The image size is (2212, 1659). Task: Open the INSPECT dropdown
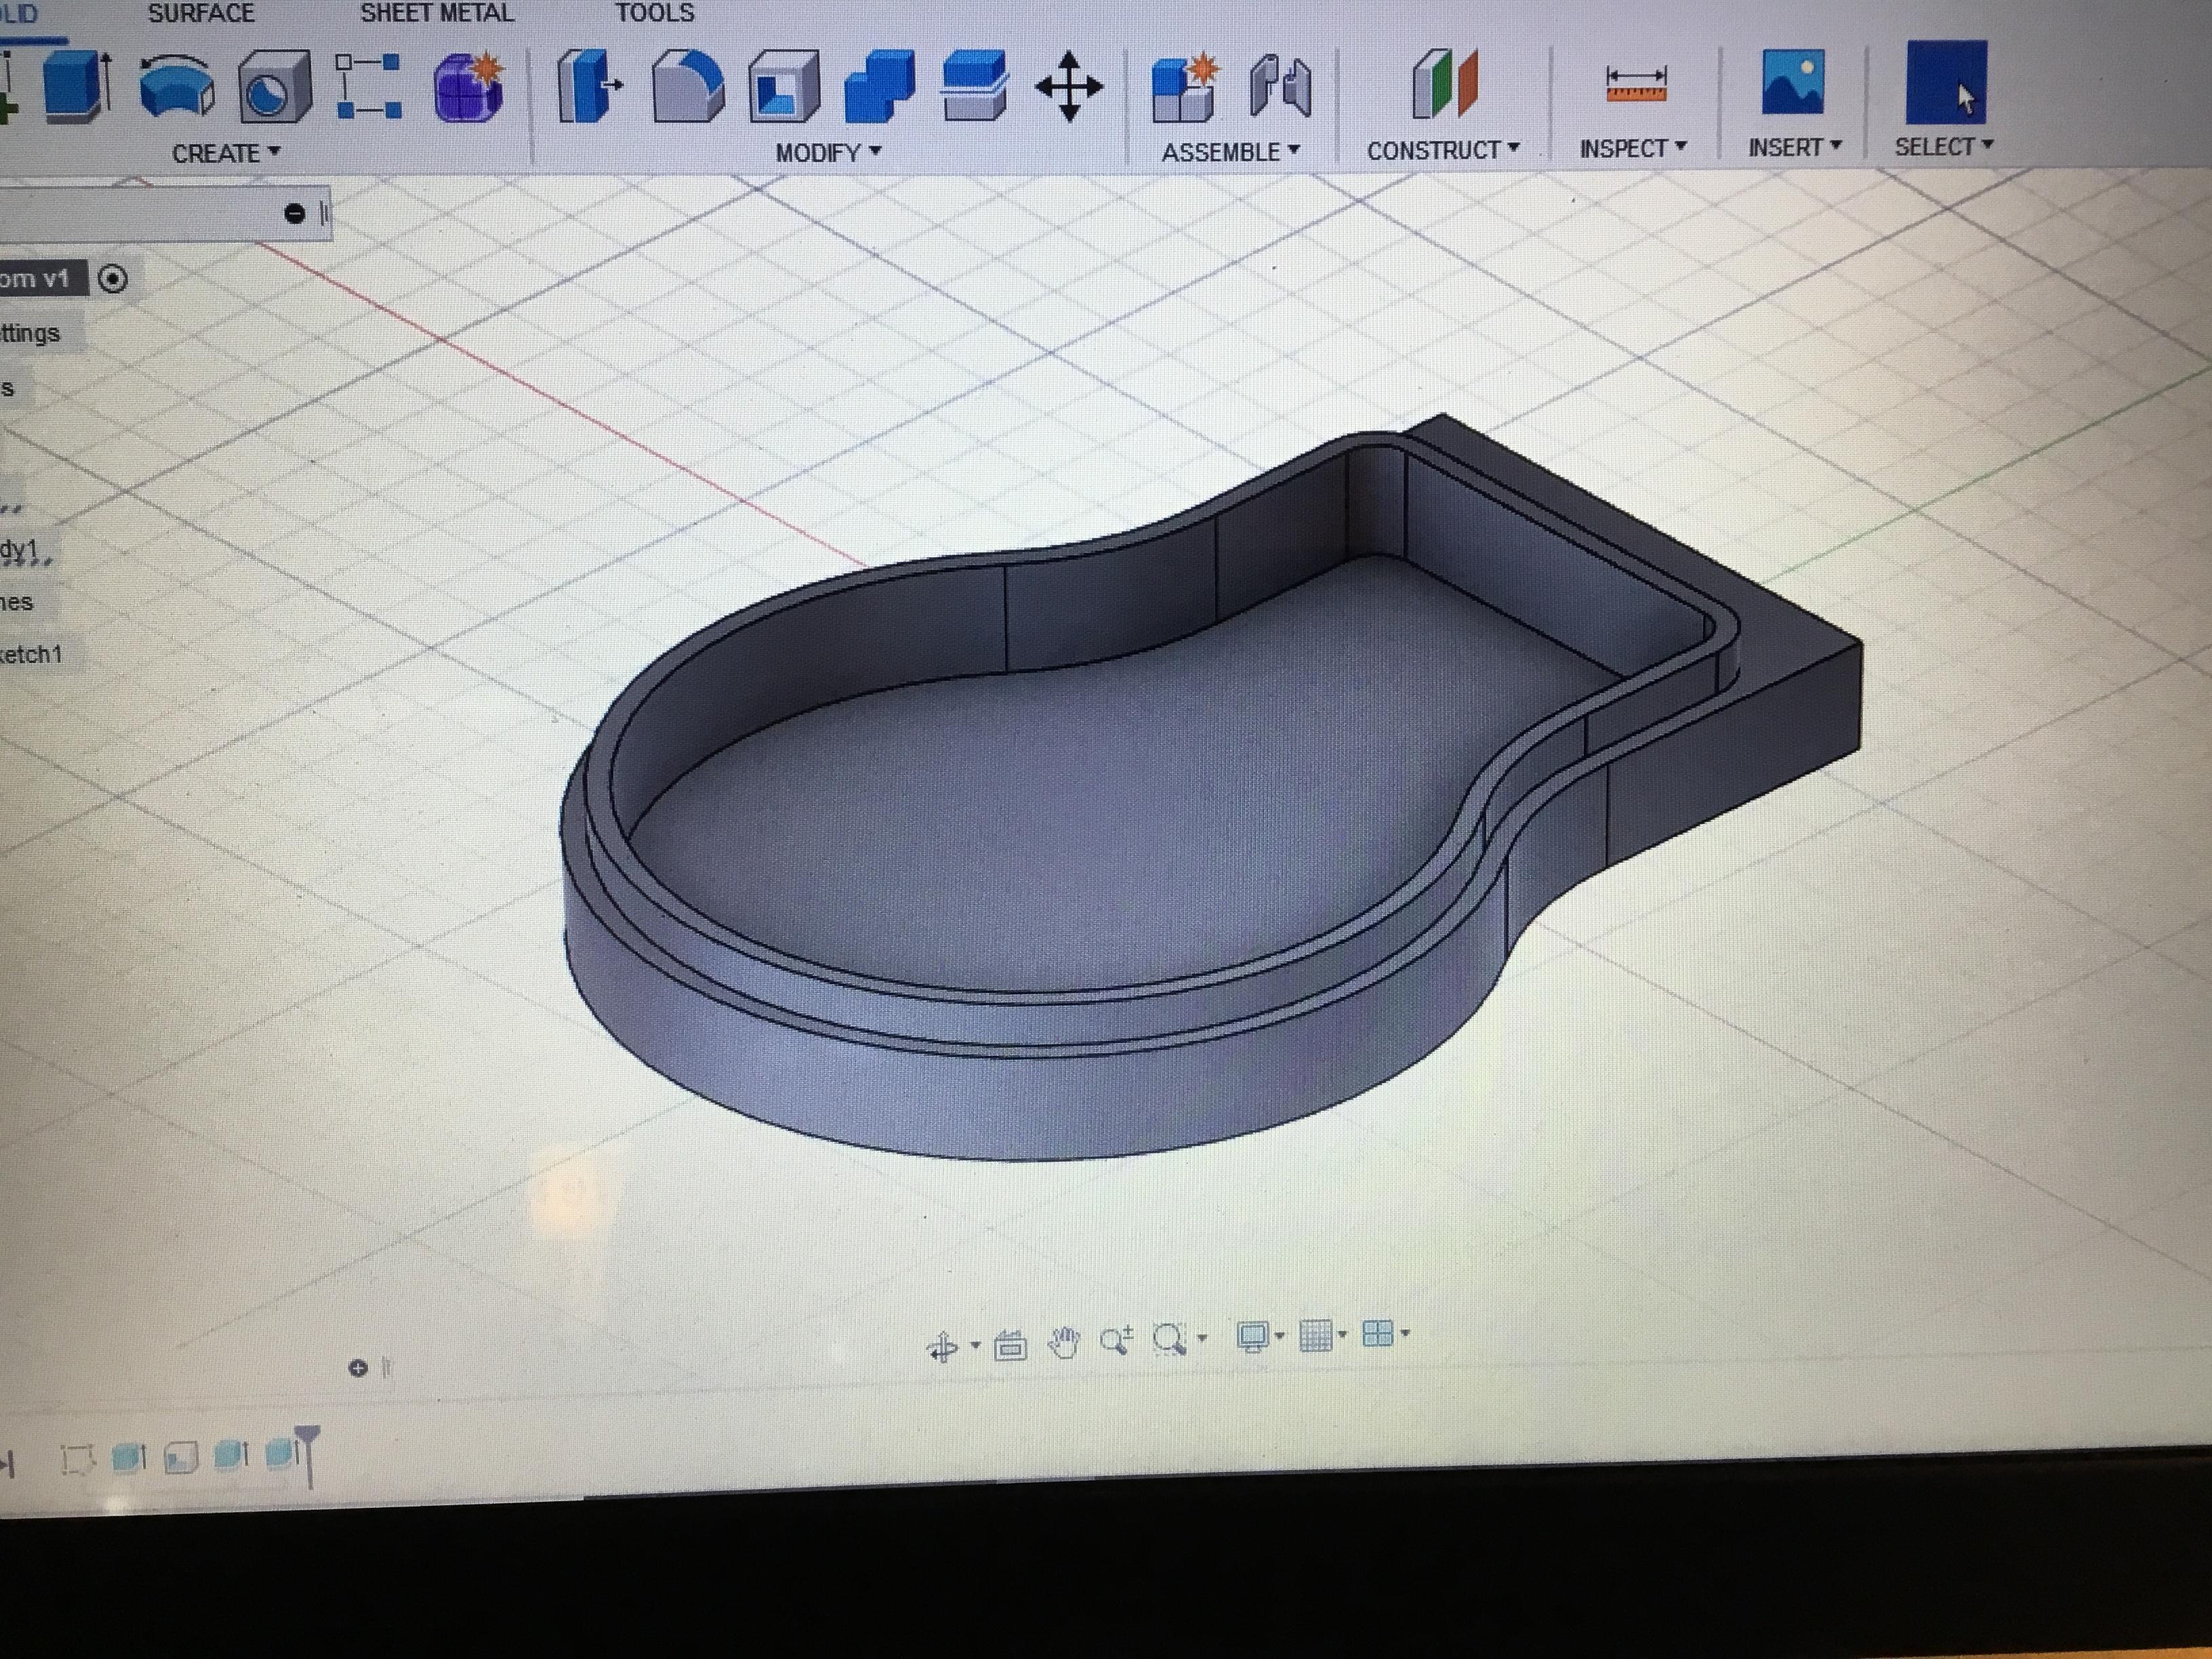coord(1633,148)
